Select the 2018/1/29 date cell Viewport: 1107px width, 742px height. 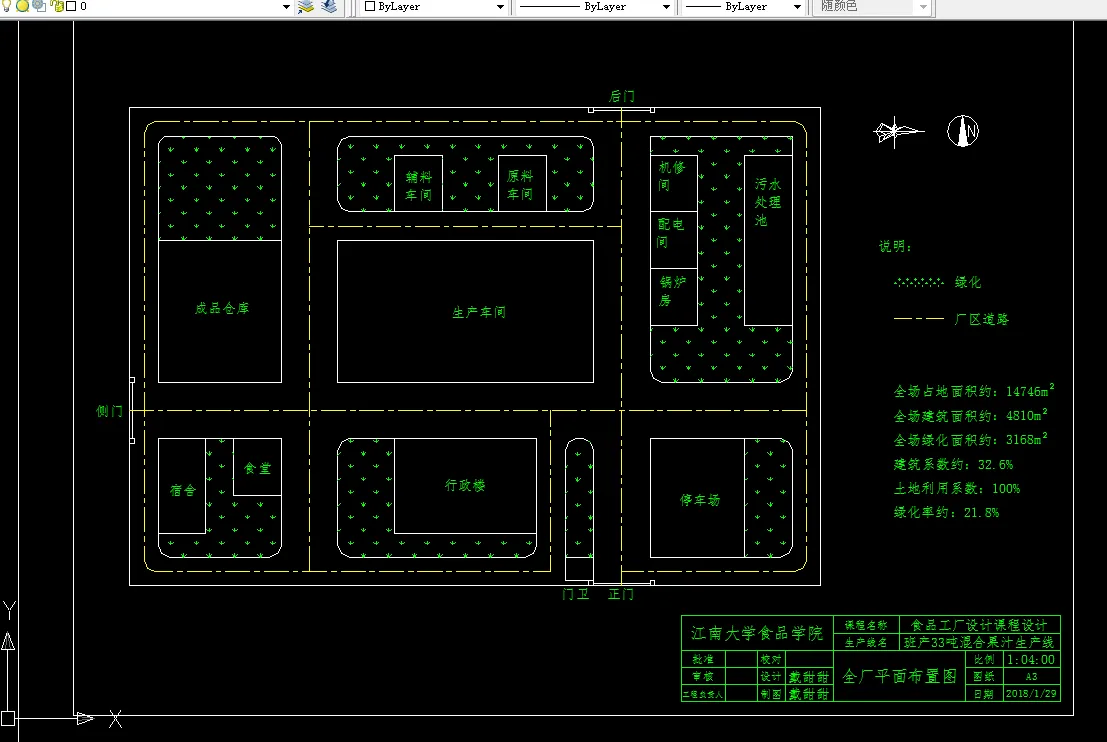(1031, 694)
